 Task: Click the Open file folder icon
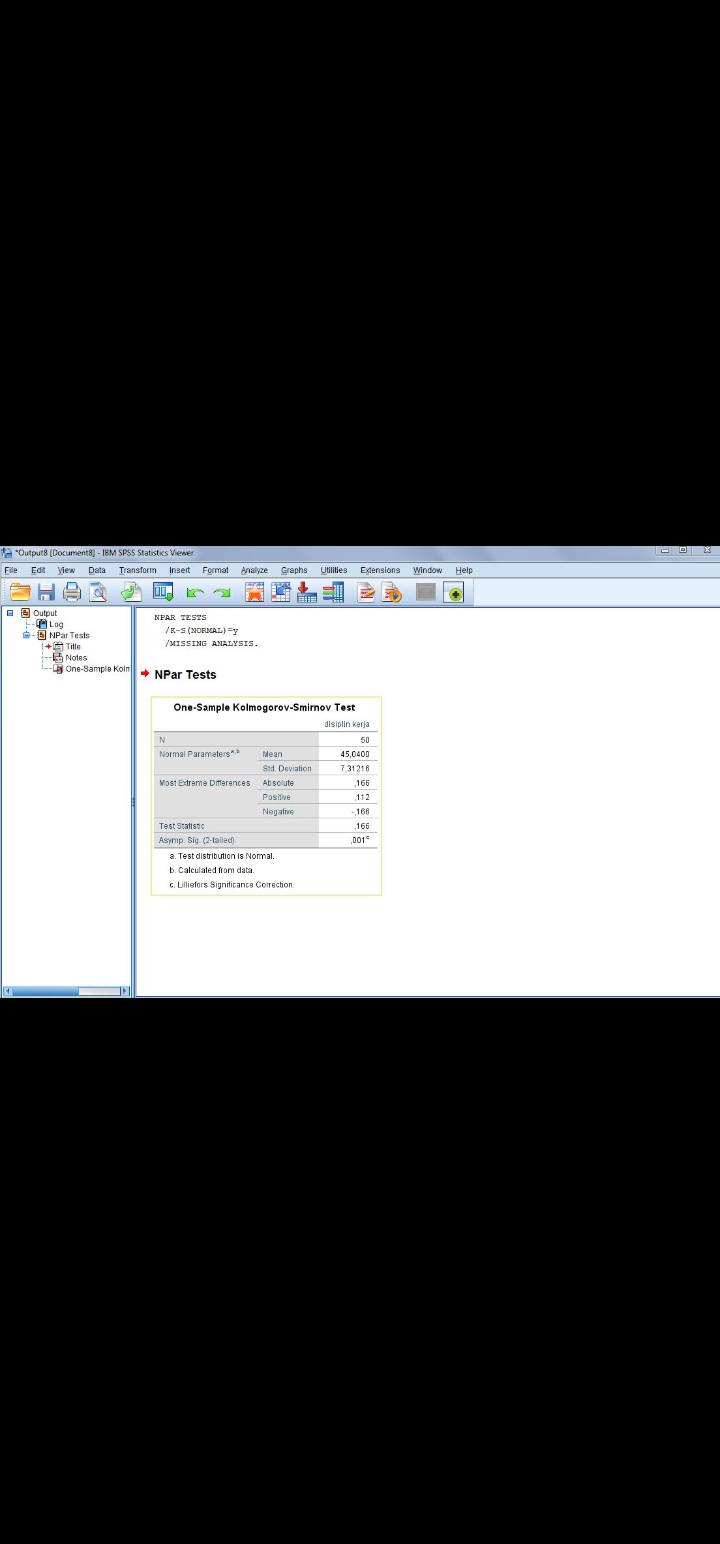click(x=20, y=593)
